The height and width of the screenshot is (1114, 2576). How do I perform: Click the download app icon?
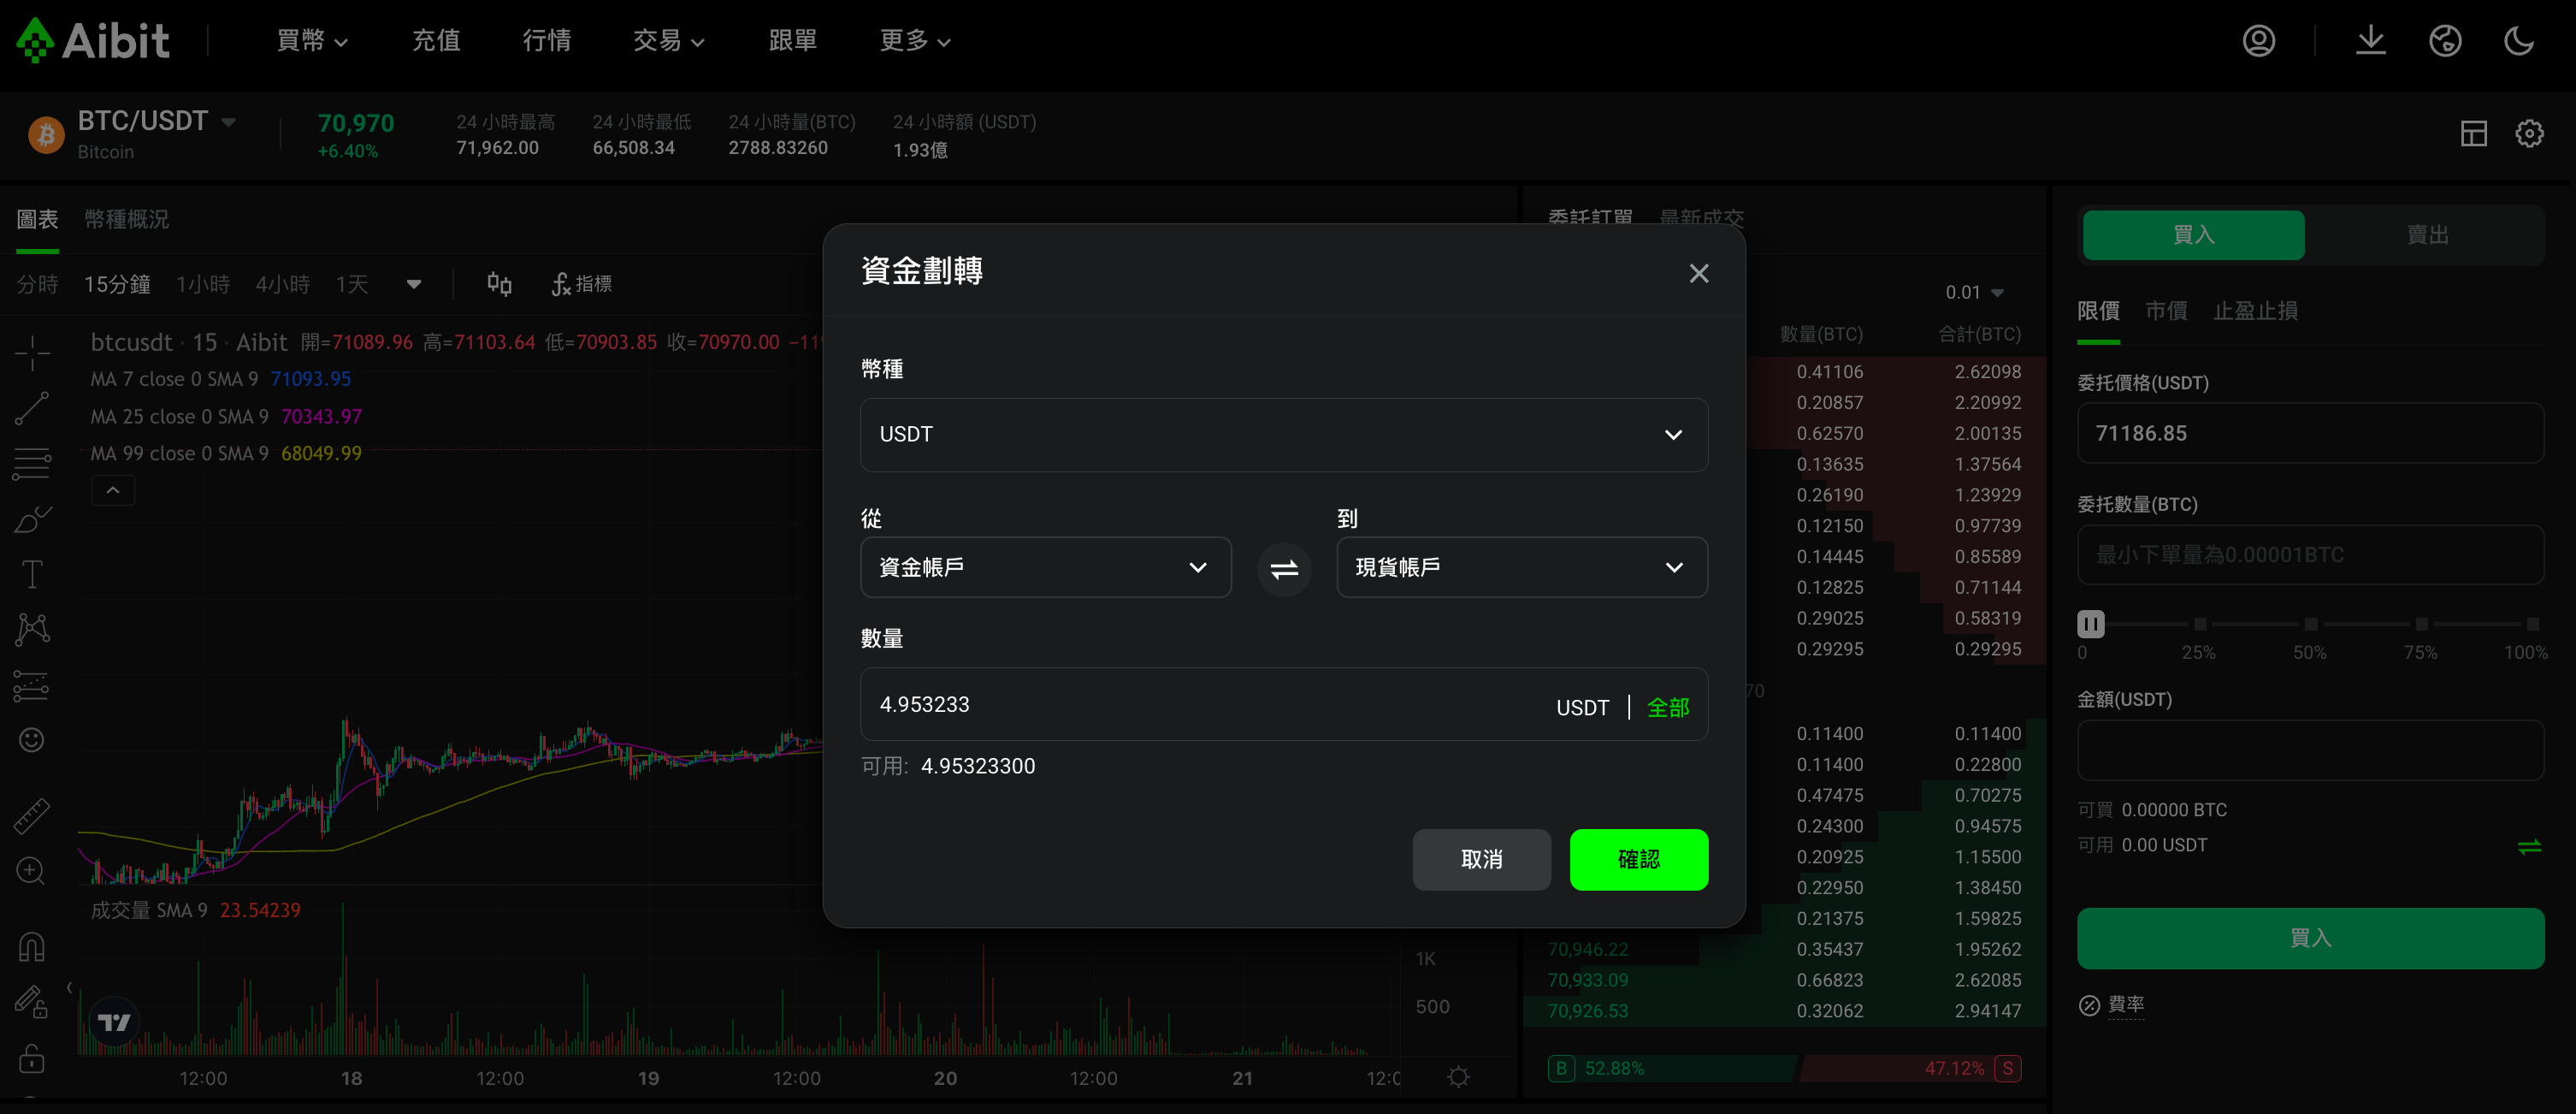[x=2370, y=40]
